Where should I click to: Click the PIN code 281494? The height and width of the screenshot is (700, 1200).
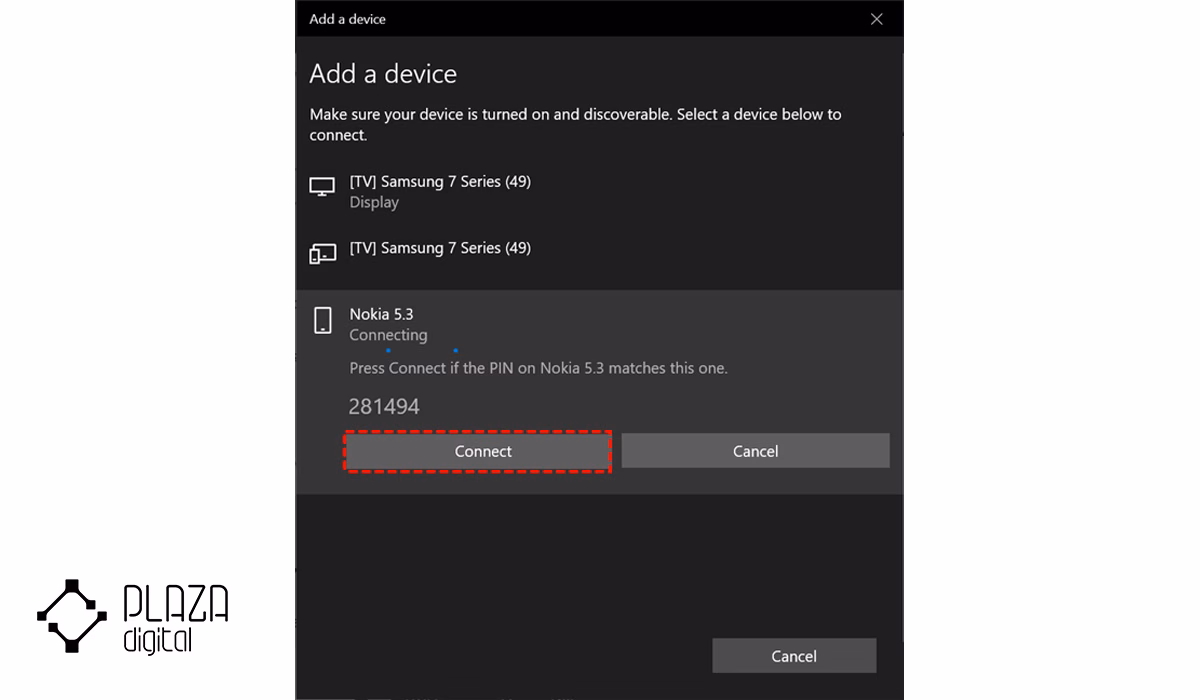point(384,407)
